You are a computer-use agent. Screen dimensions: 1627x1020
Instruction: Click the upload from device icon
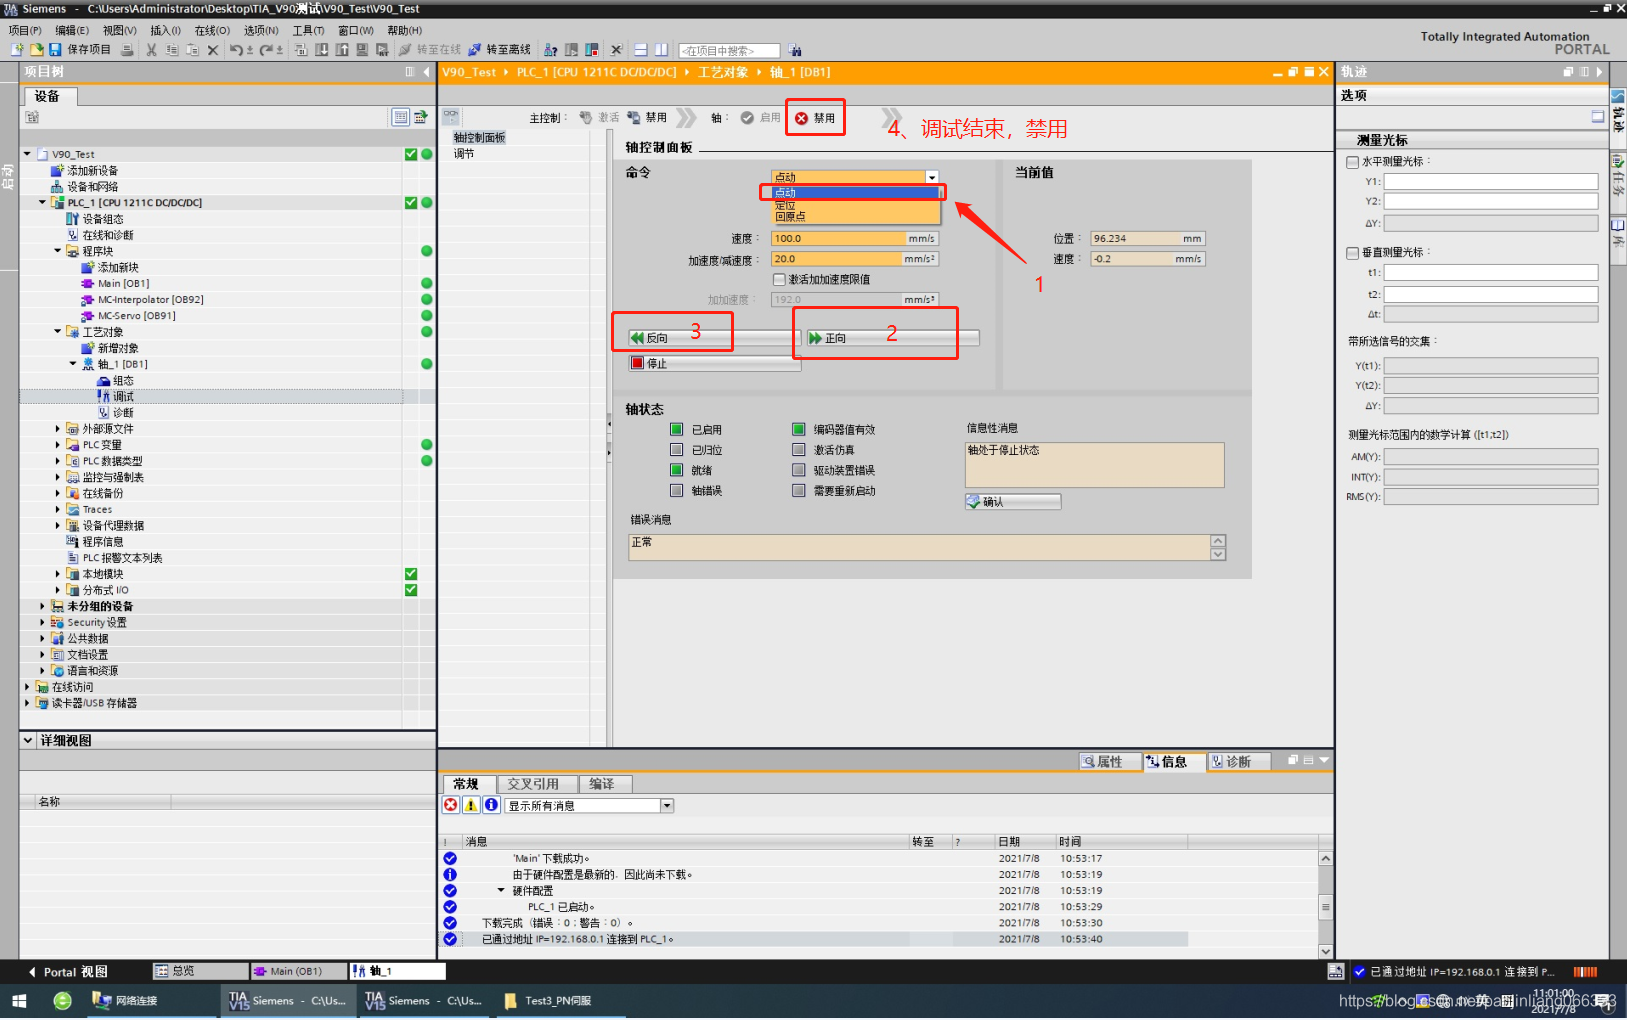(342, 49)
